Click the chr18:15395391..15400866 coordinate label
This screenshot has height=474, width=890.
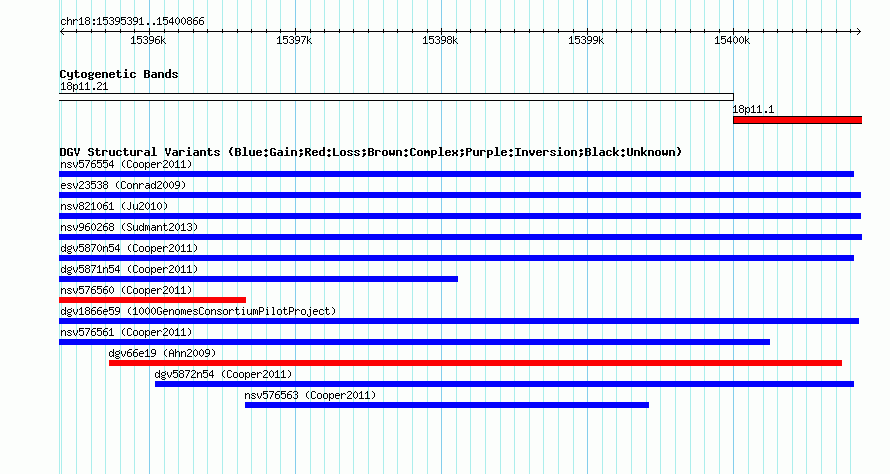[132, 22]
